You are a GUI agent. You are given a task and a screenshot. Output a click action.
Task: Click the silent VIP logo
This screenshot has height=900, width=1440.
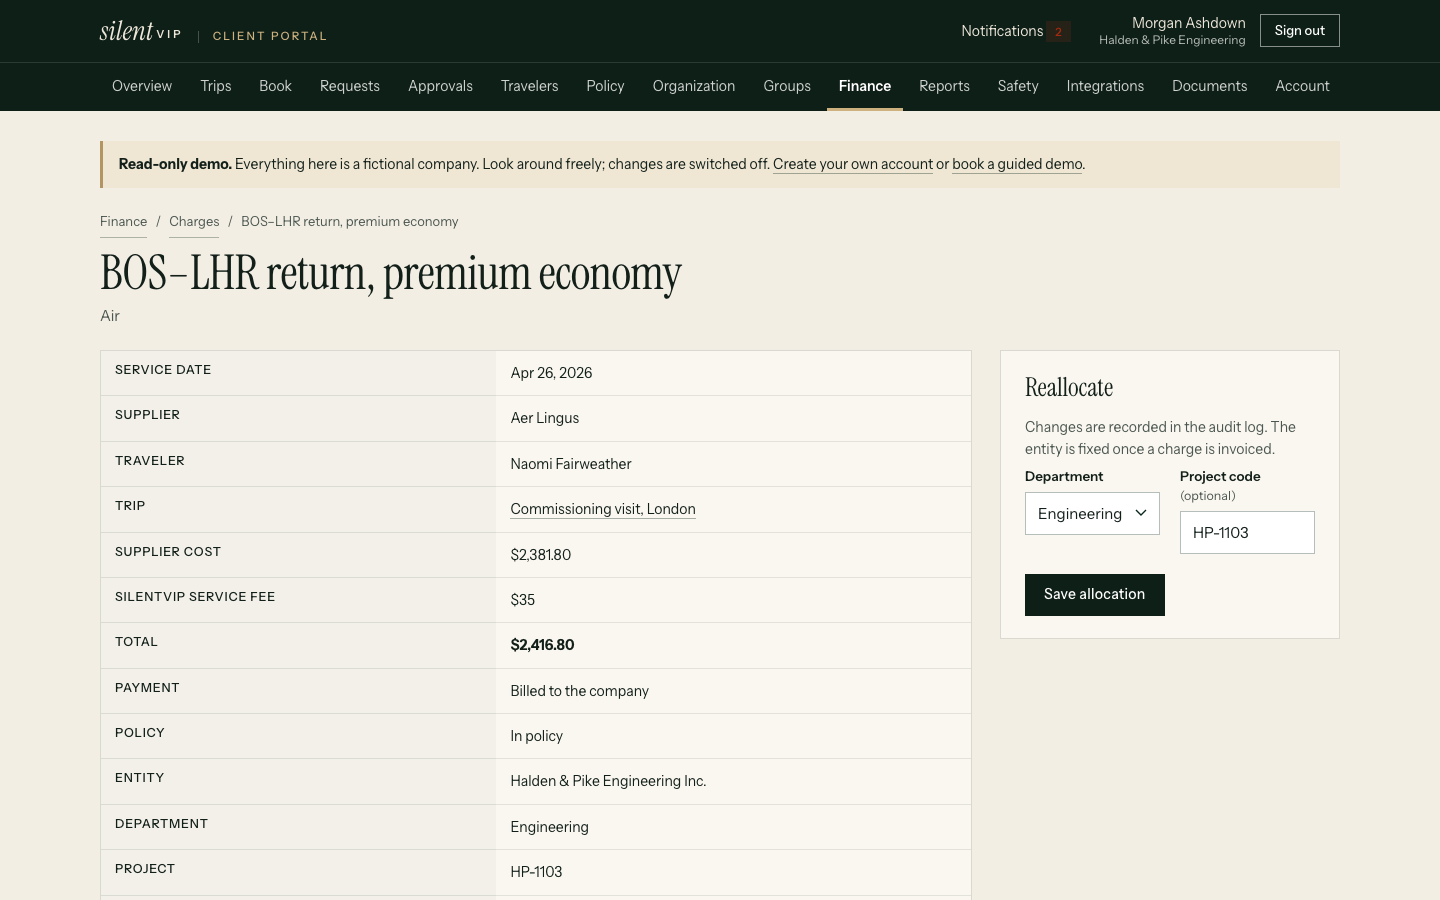[141, 31]
